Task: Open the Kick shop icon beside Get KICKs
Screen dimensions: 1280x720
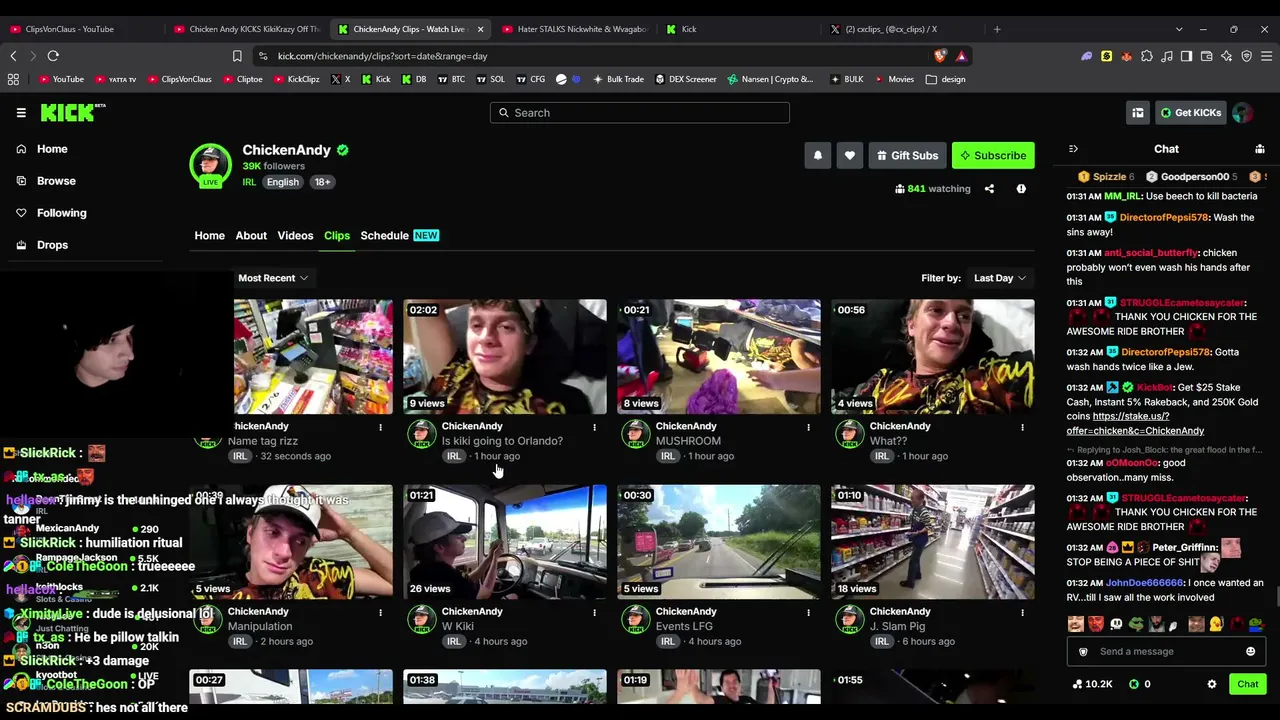Action: tap(1138, 113)
